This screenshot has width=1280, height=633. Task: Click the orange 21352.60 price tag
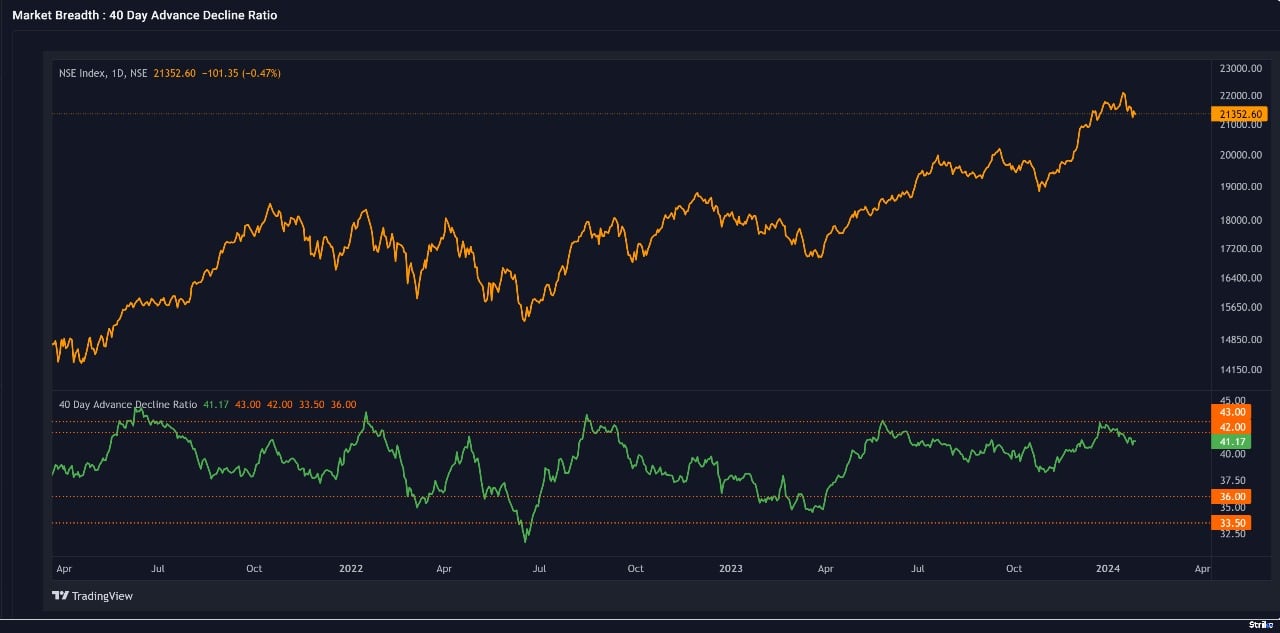pos(1231,114)
